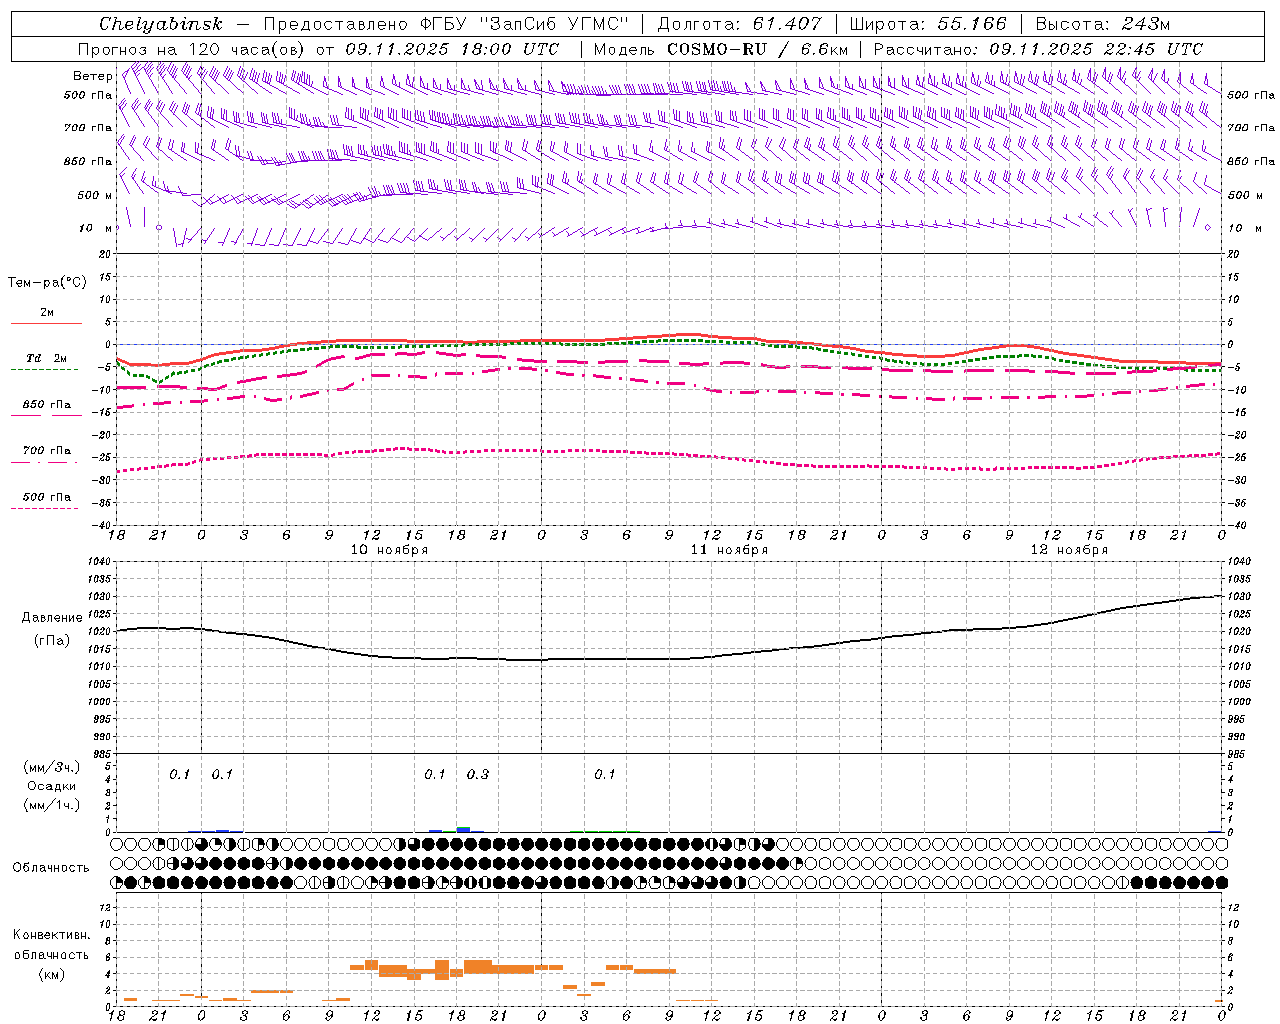Click the 'Долгота: 61.407' longitude value
The height and width of the screenshot is (1024, 1280).
point(740,24)
